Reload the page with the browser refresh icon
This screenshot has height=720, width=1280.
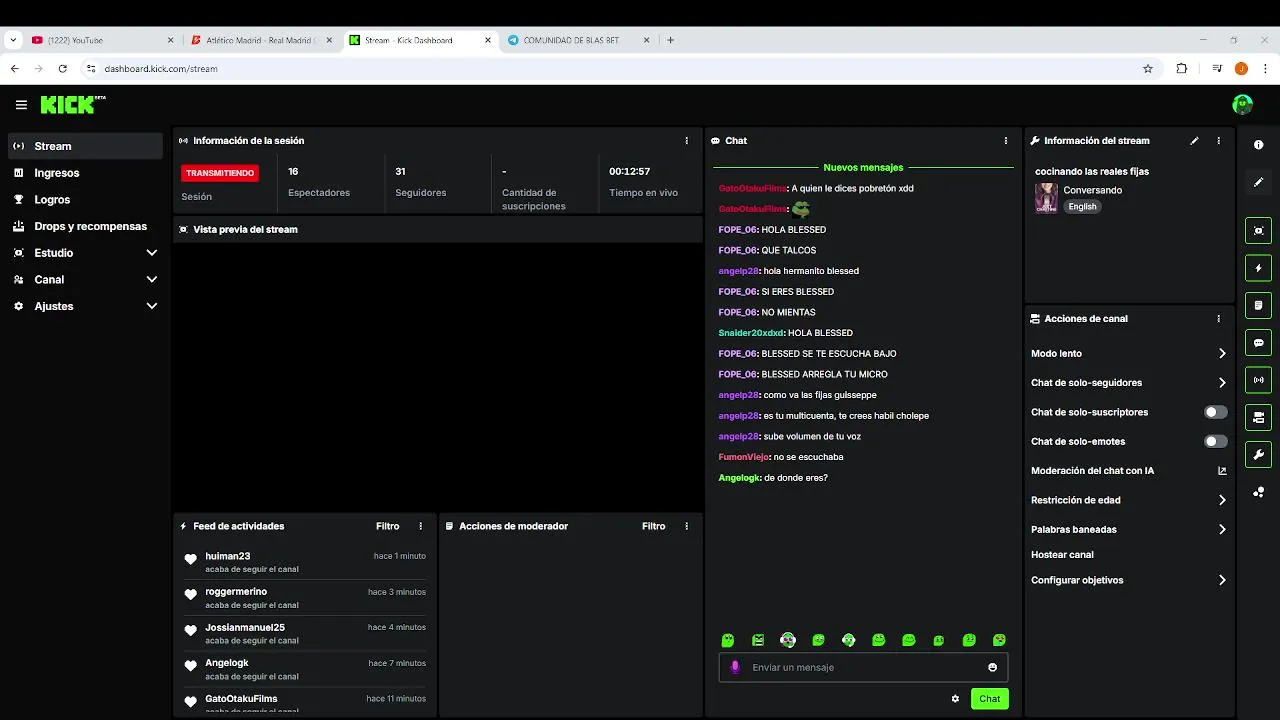62,69
